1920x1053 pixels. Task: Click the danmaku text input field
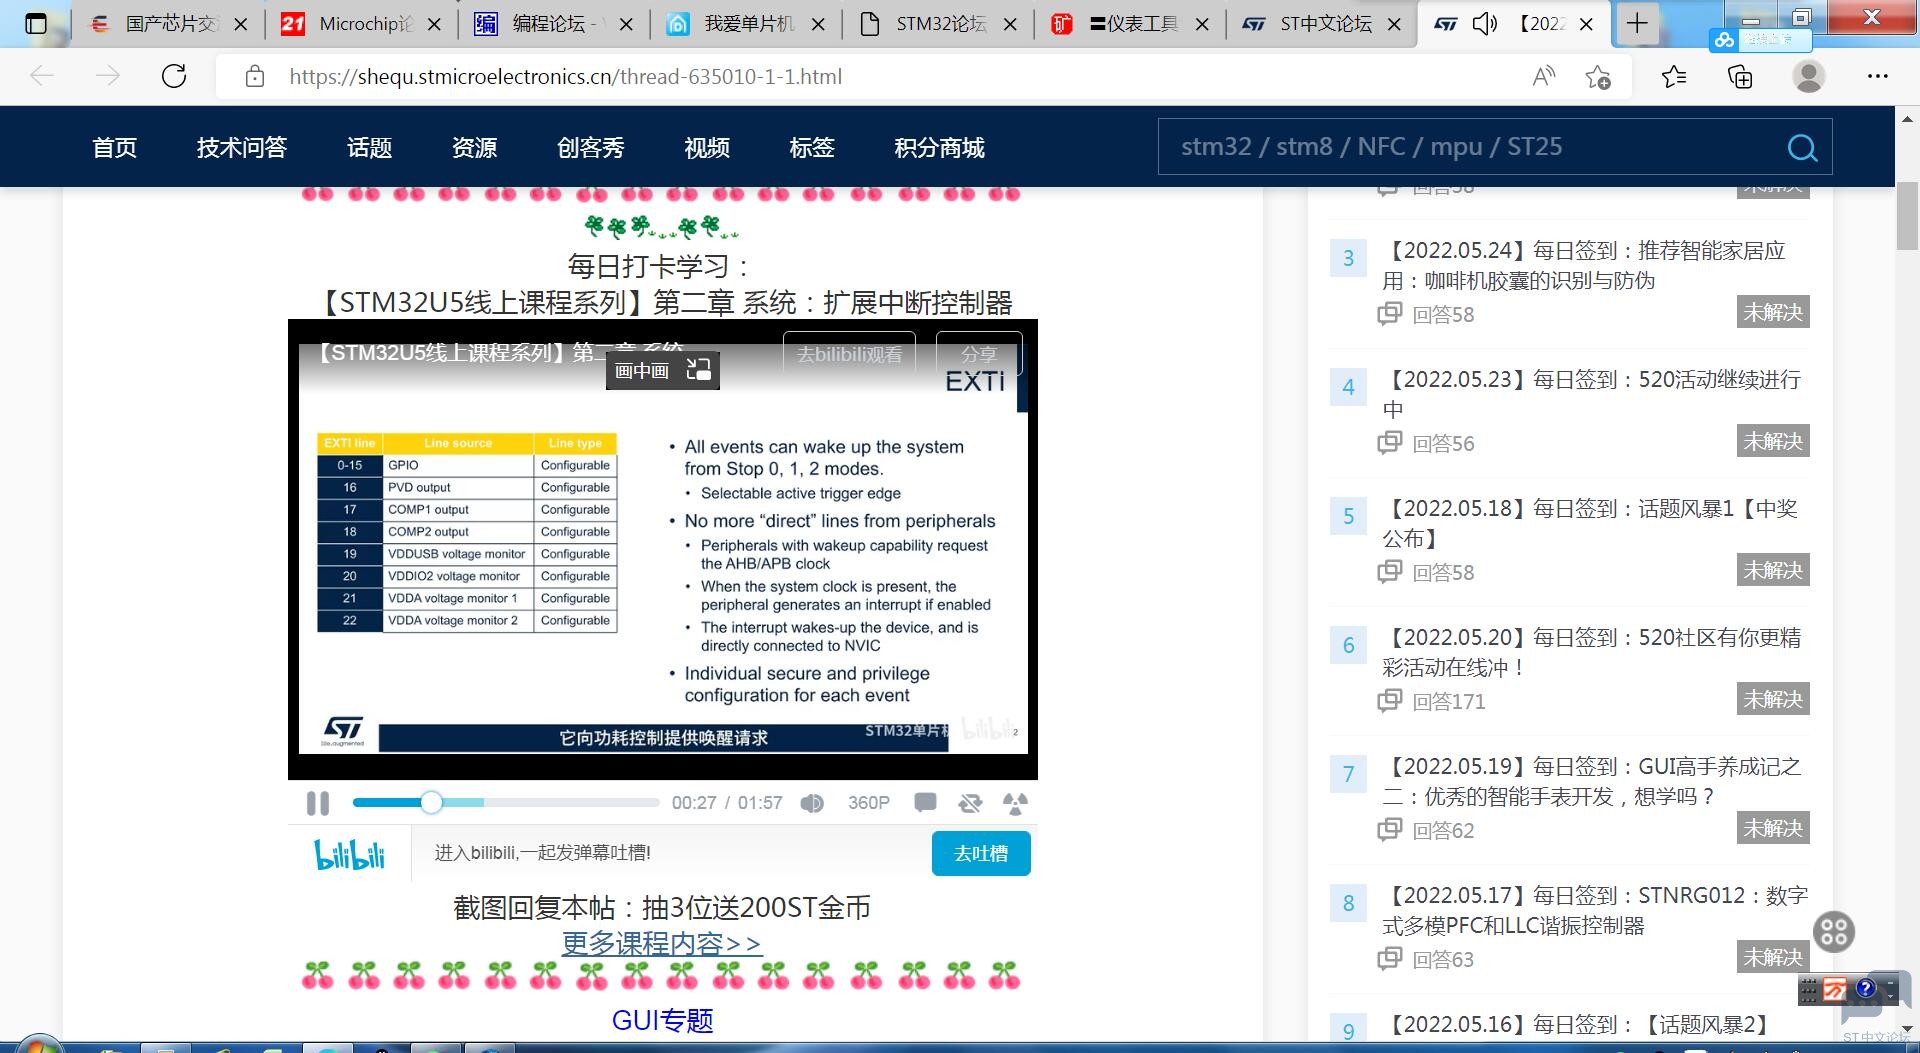[671, 853]
